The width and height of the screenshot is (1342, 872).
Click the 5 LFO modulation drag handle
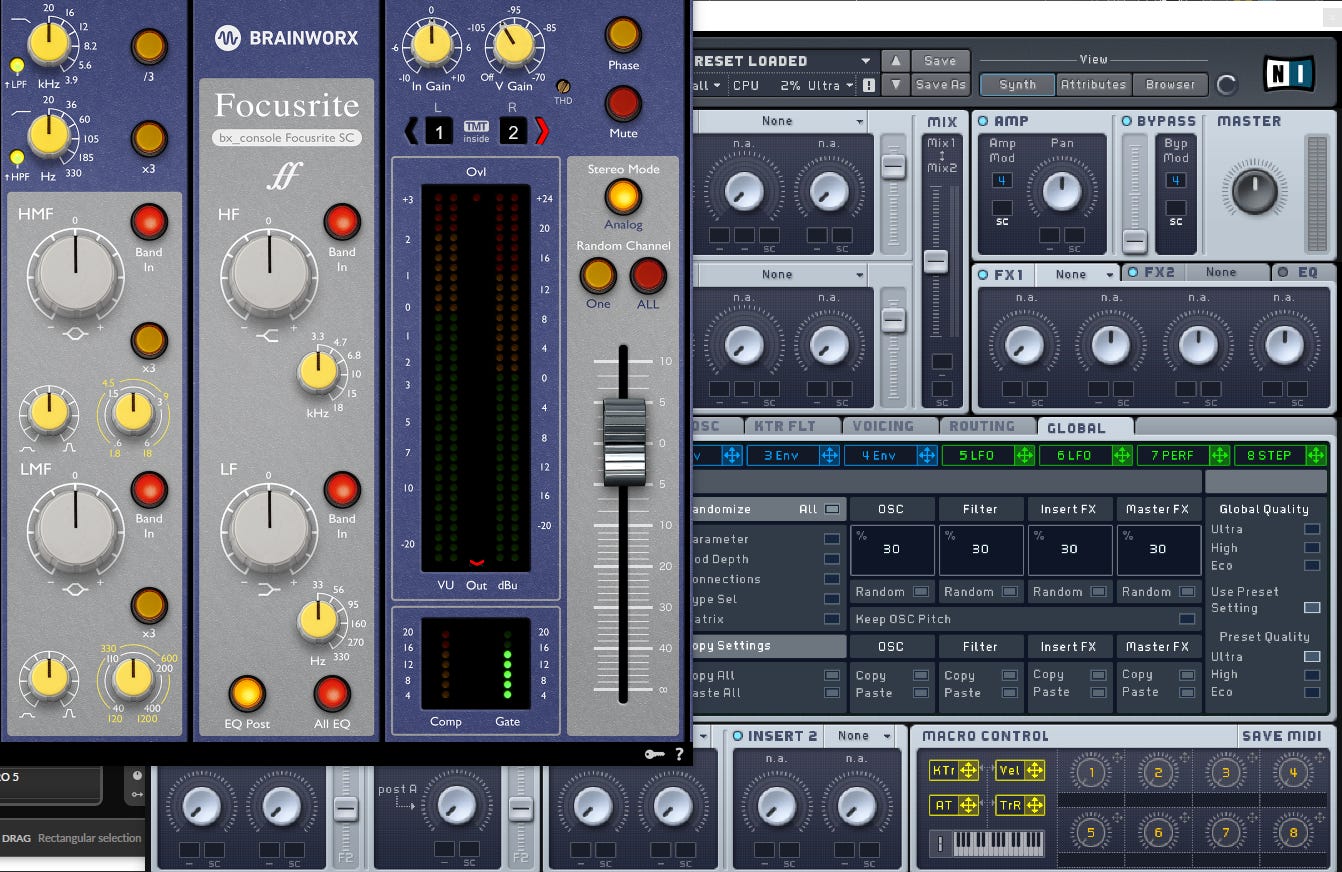pos(1024,455)
